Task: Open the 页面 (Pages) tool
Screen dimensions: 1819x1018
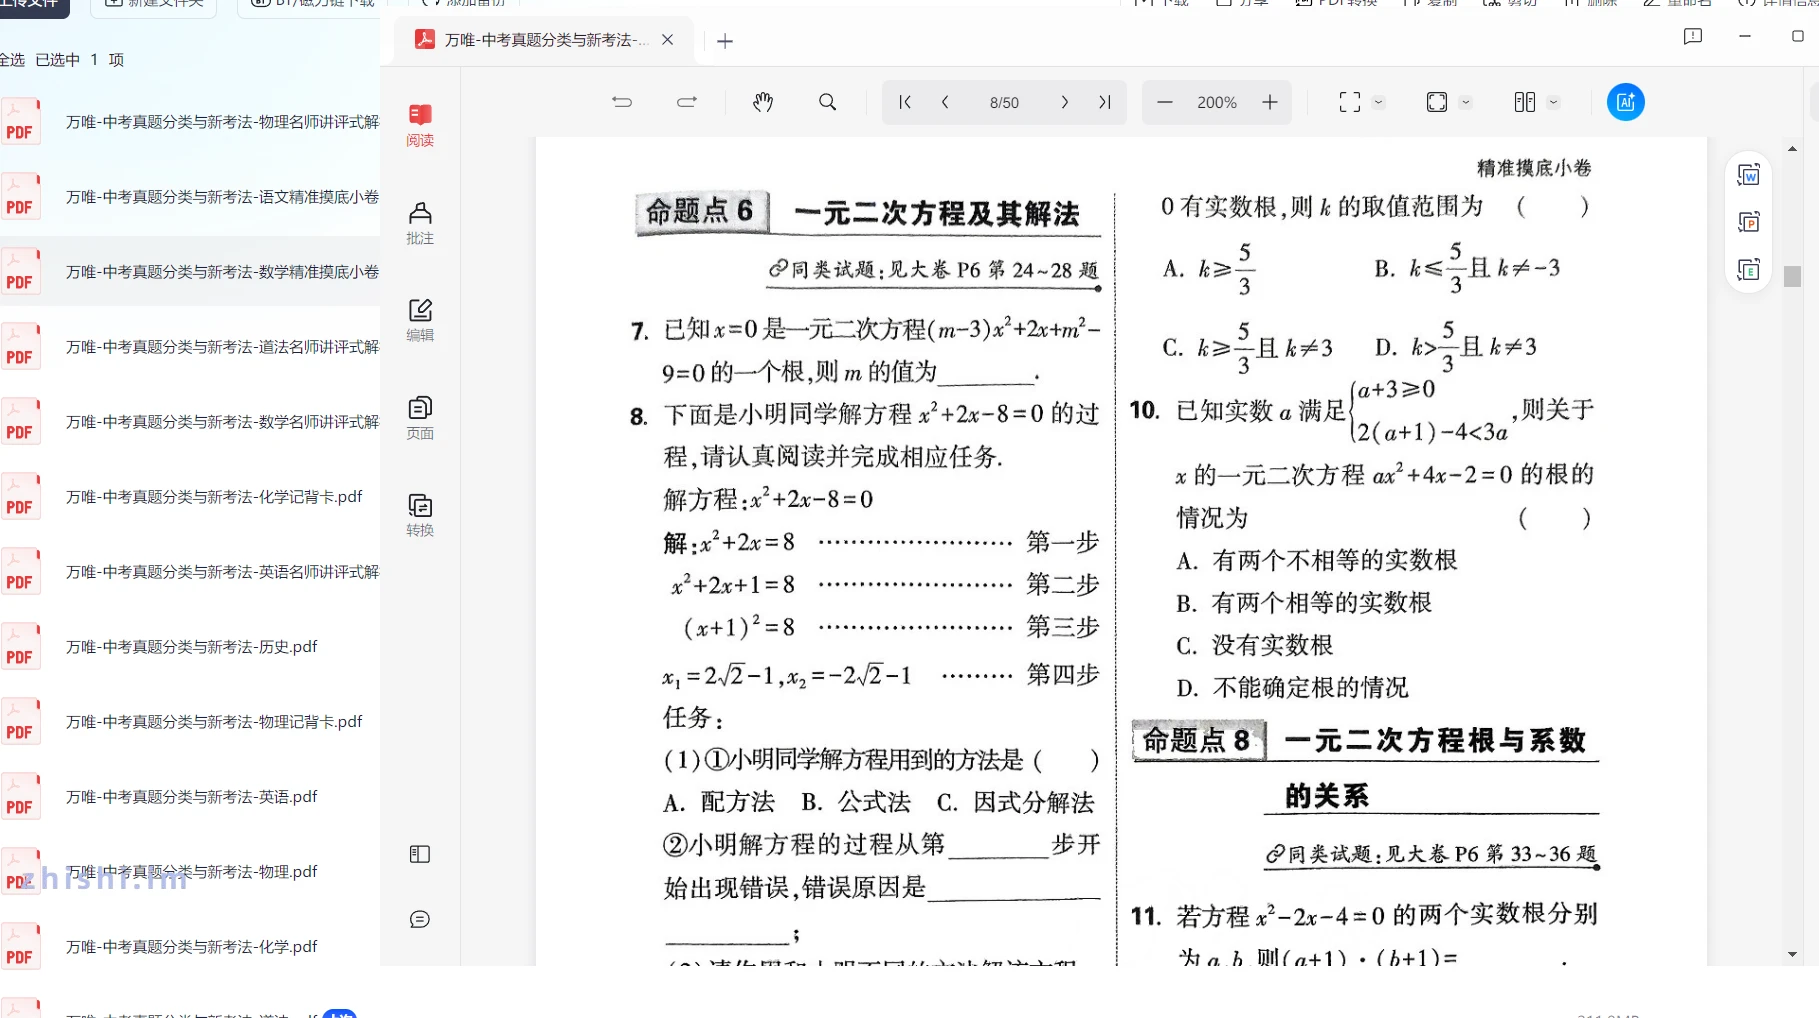Action: click(420, 418)
